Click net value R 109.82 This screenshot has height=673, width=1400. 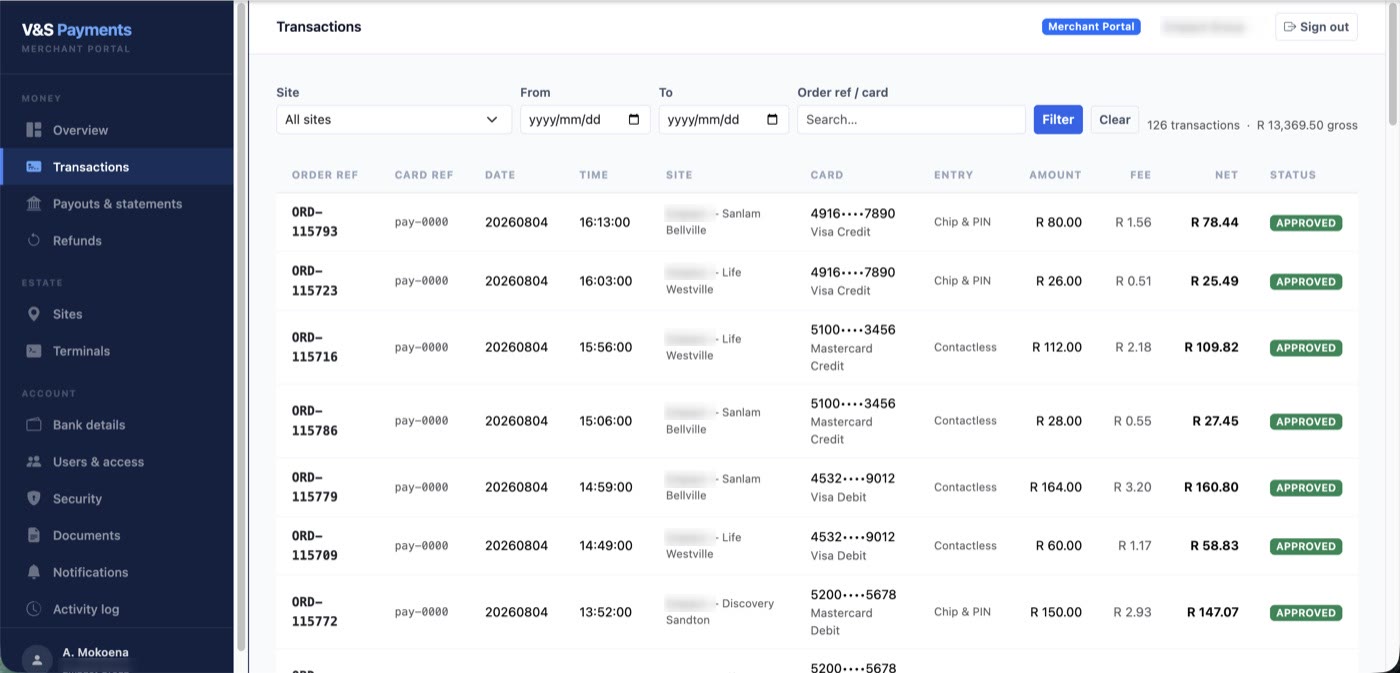(1211, 347)
